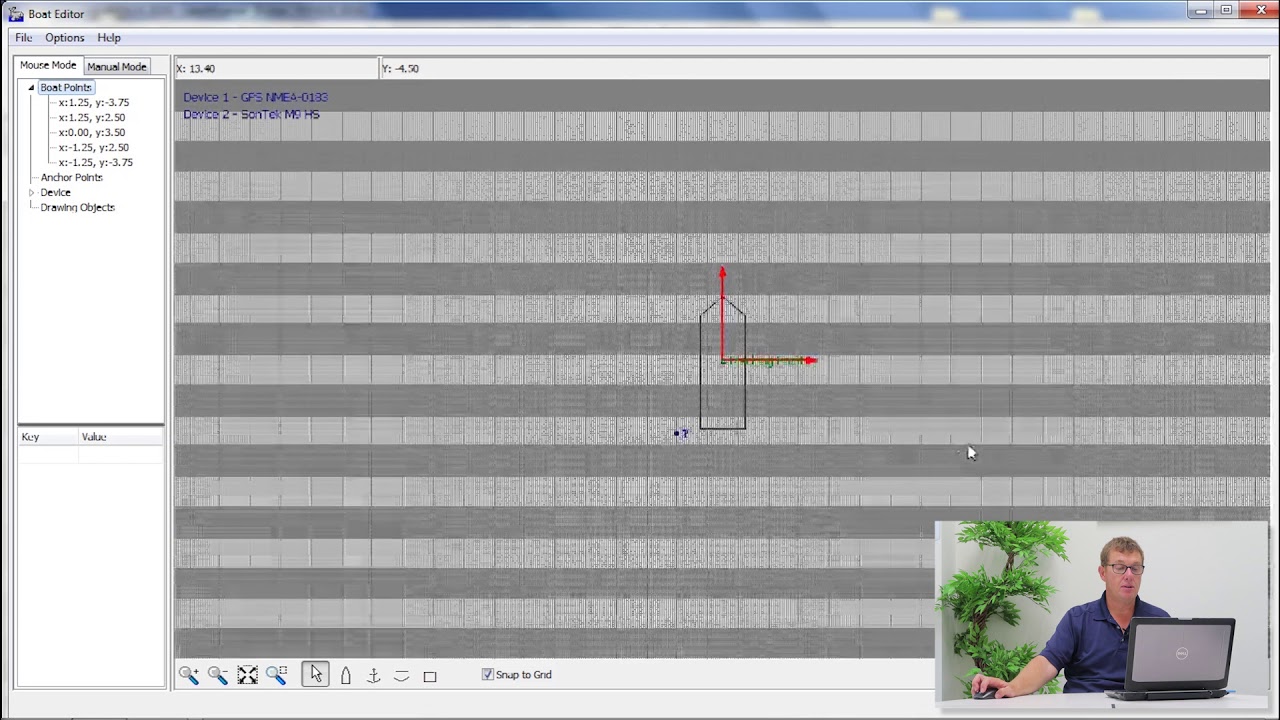The height and width of the screenshot is (720, 1280).
Task: Click the Boat Editor title bar icon
Action: pyautogui.click(x=15, y=14)
